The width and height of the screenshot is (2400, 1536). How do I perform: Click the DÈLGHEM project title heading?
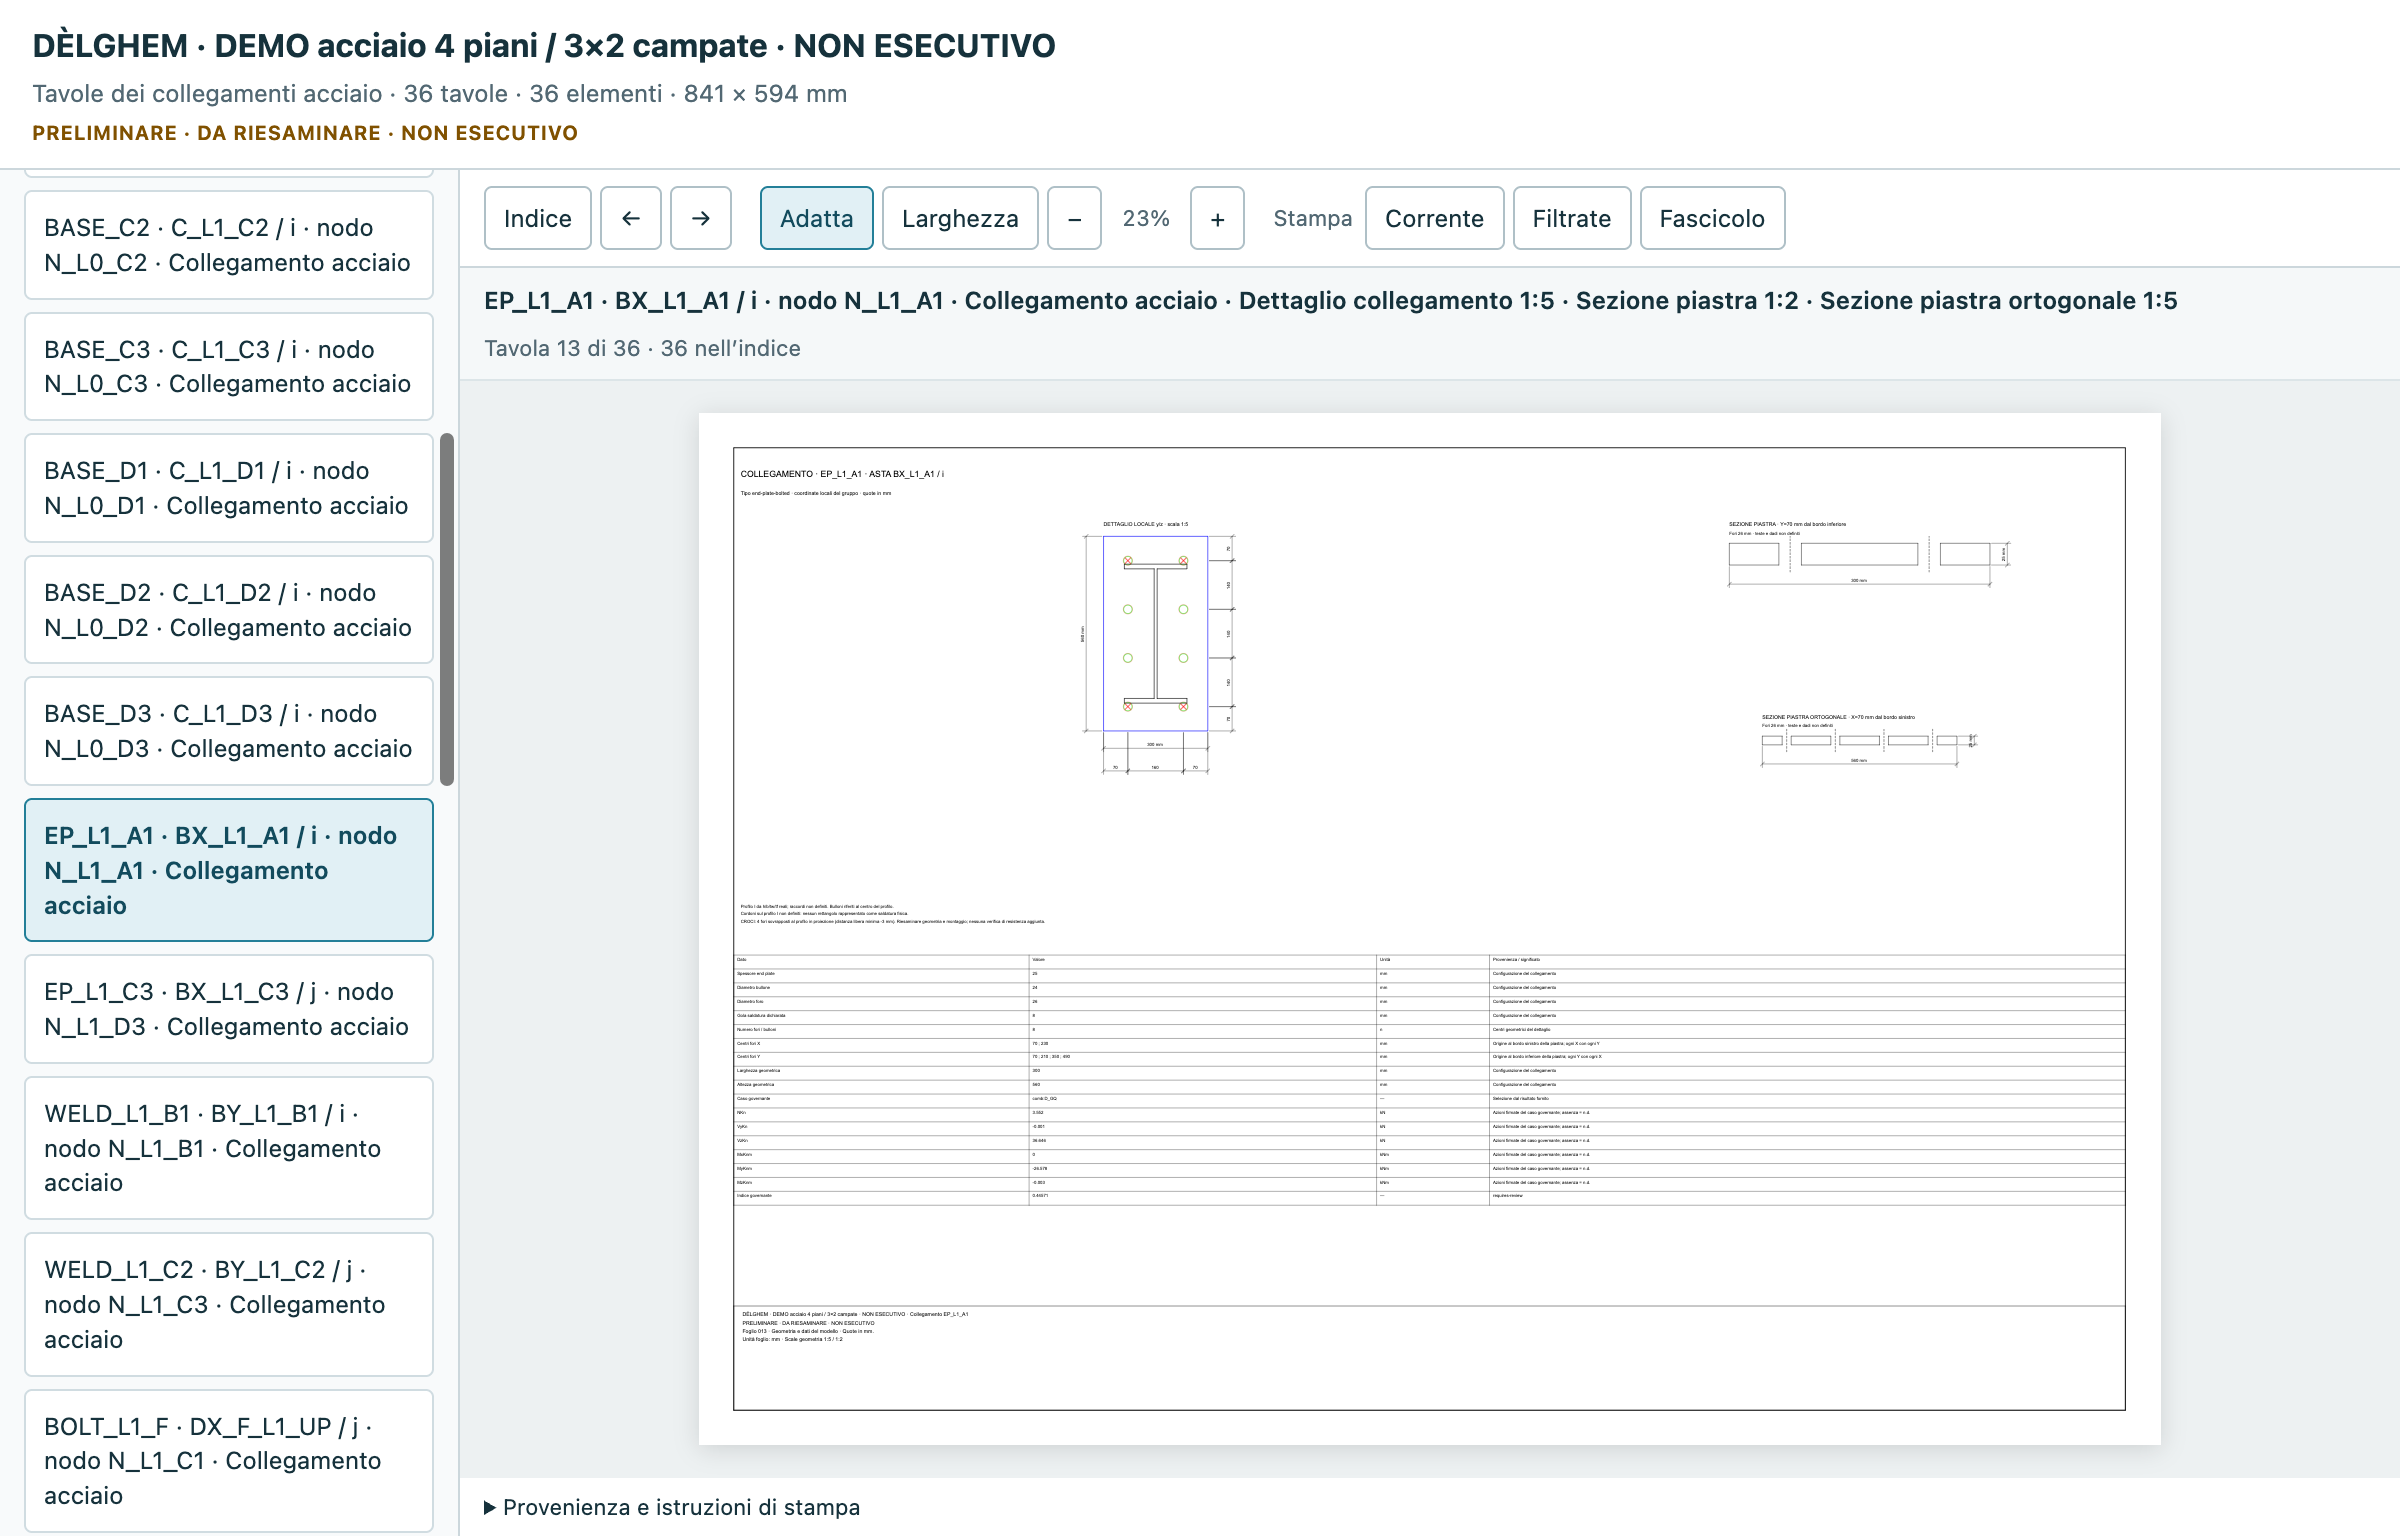(x=543, y=45)
